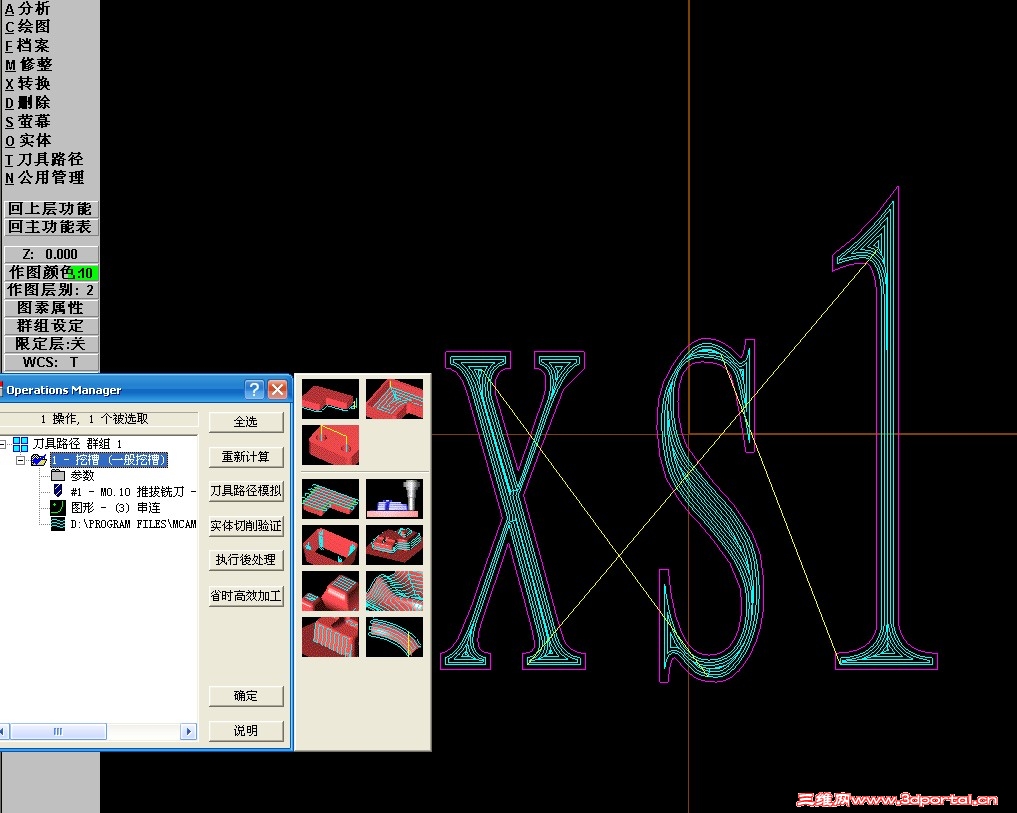Viewport: 1017px width, 813px height.
Task: Click 确定 to confirm Operations Manager
Action: 246,696
